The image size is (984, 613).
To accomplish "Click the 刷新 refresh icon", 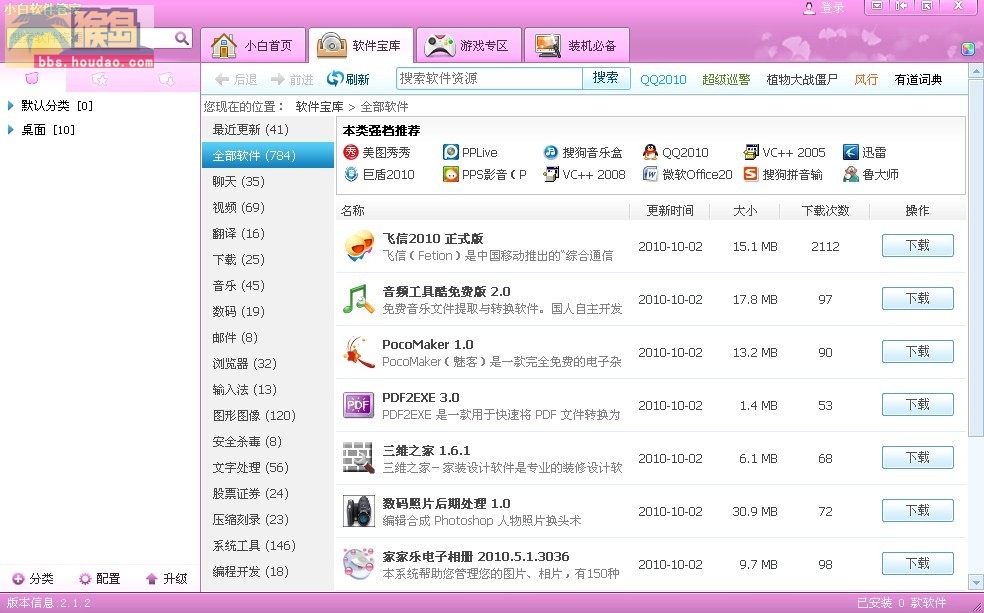I will point(335,78).
